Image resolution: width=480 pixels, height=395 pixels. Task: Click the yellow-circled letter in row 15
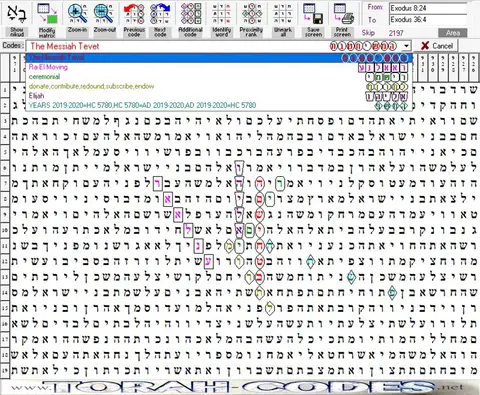(x=269, y=309)
